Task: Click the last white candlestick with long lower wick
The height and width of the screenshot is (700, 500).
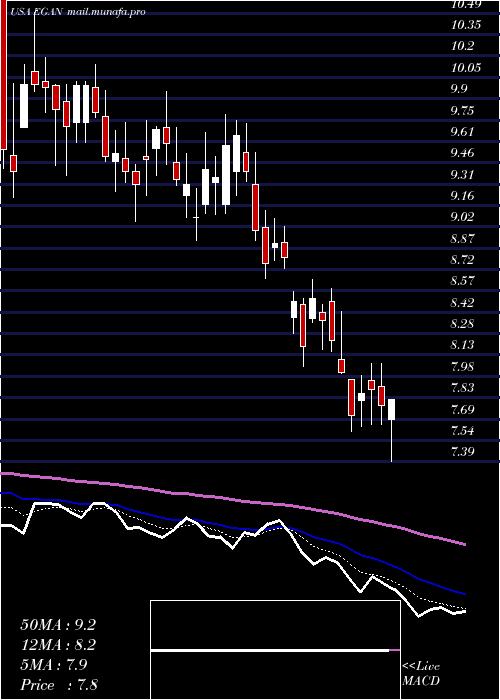Action: (x=392, y=430)
